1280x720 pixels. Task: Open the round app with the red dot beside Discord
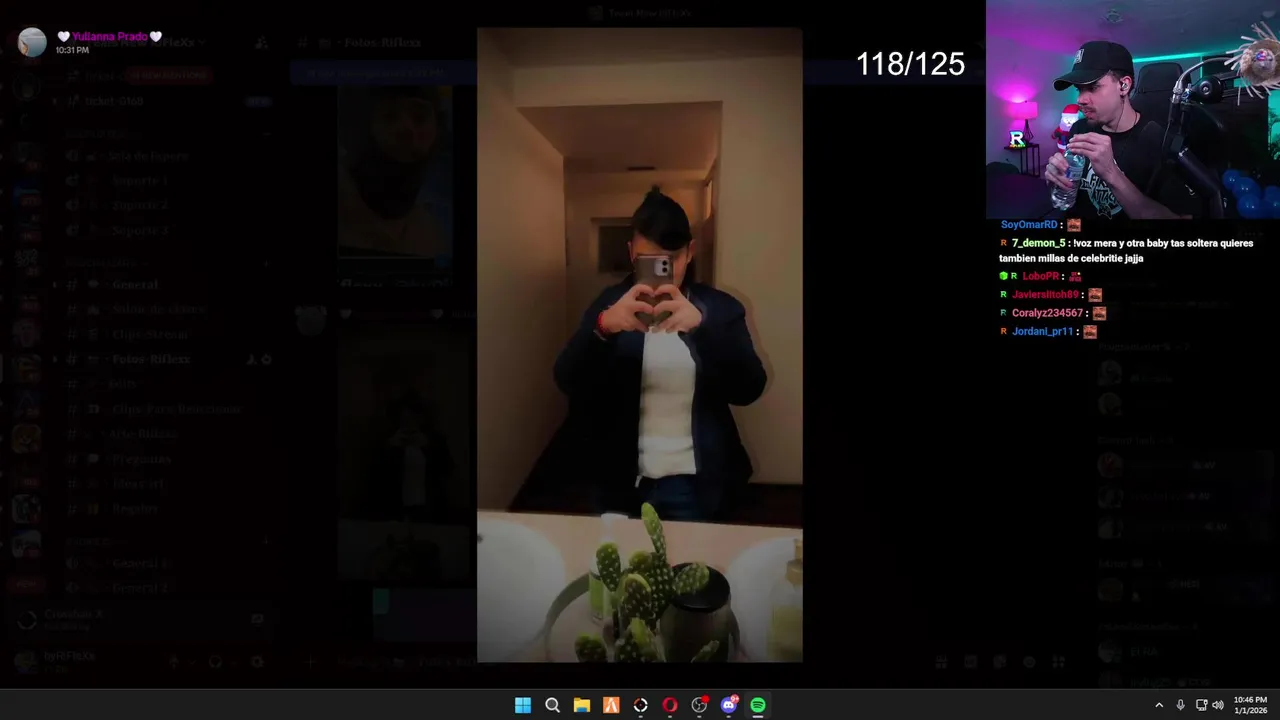click(700, 705)
